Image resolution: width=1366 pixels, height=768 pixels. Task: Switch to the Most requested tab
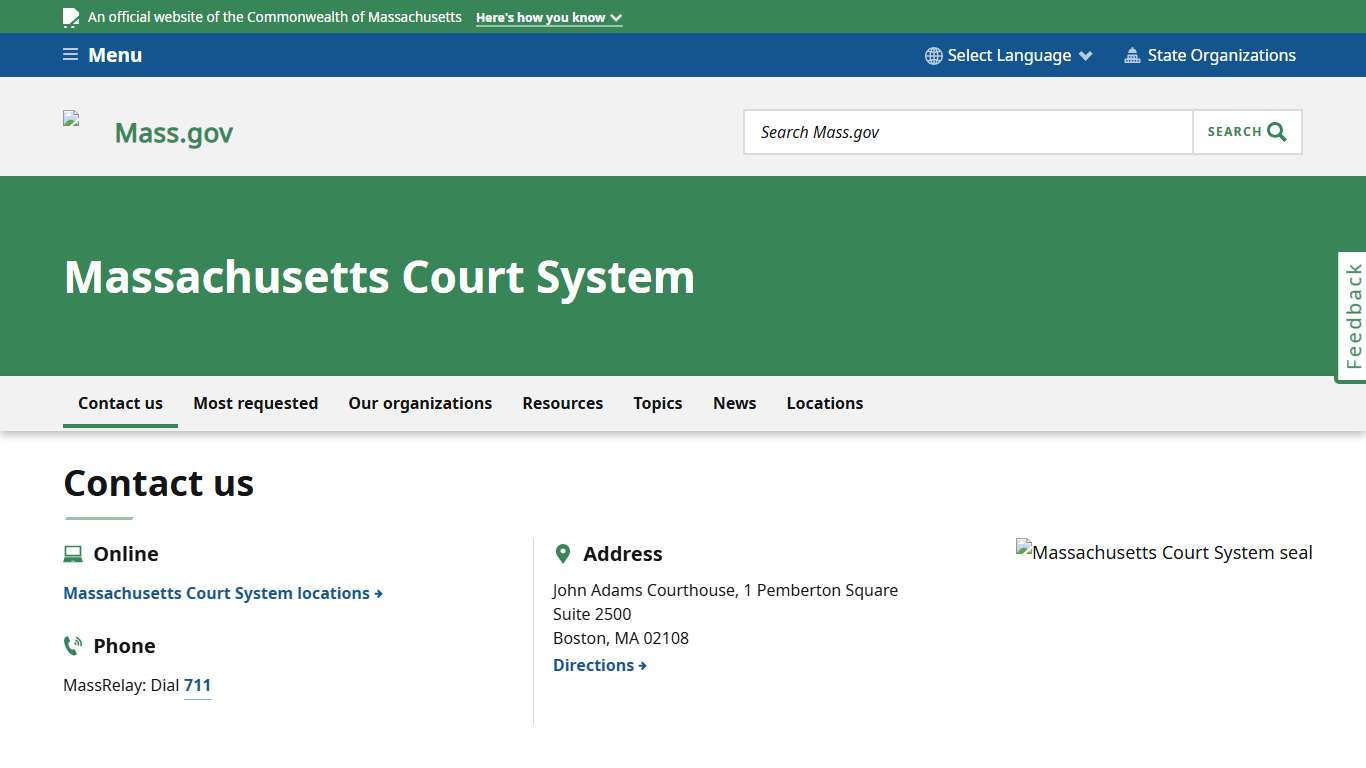point(255,403)
